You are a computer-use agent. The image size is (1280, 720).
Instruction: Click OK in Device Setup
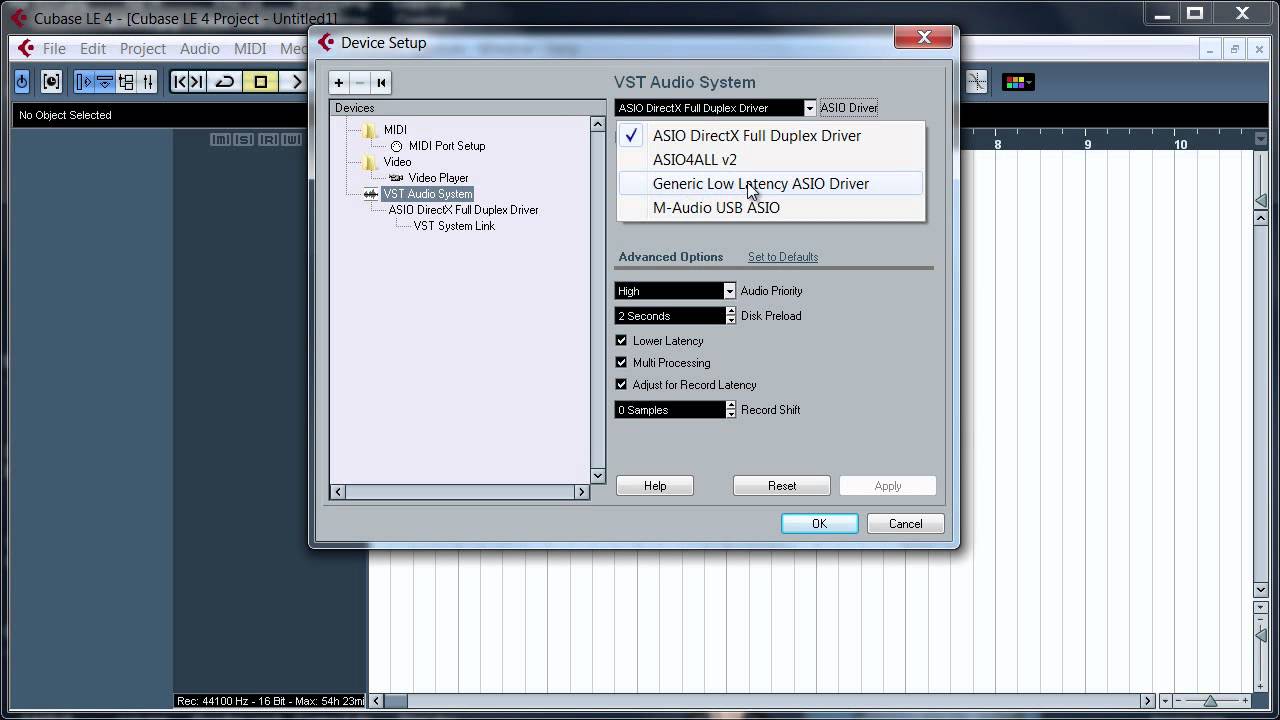point(820,524)
